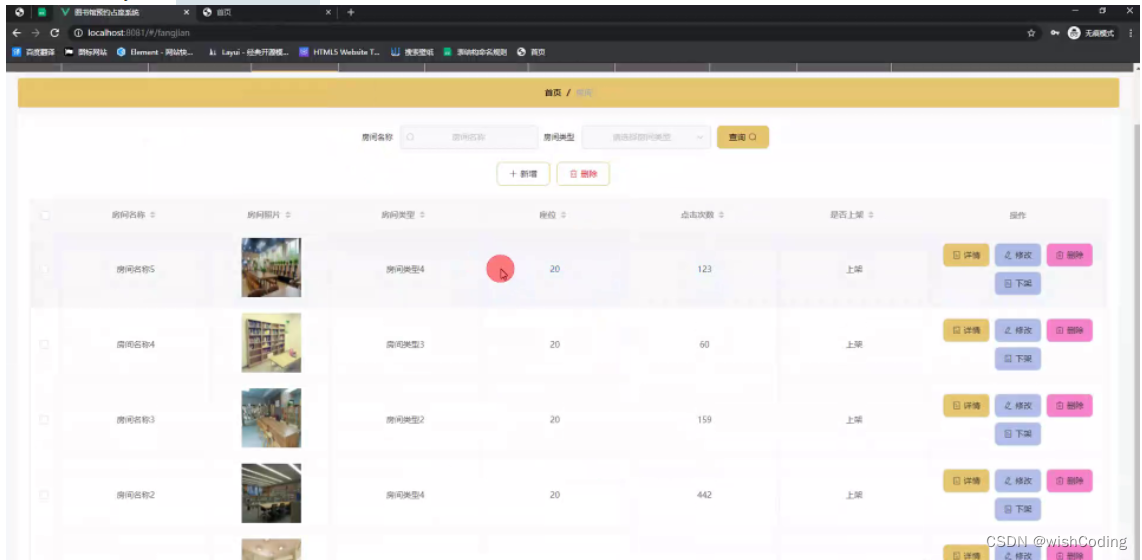Click the click count value 442

click(704, 494)
